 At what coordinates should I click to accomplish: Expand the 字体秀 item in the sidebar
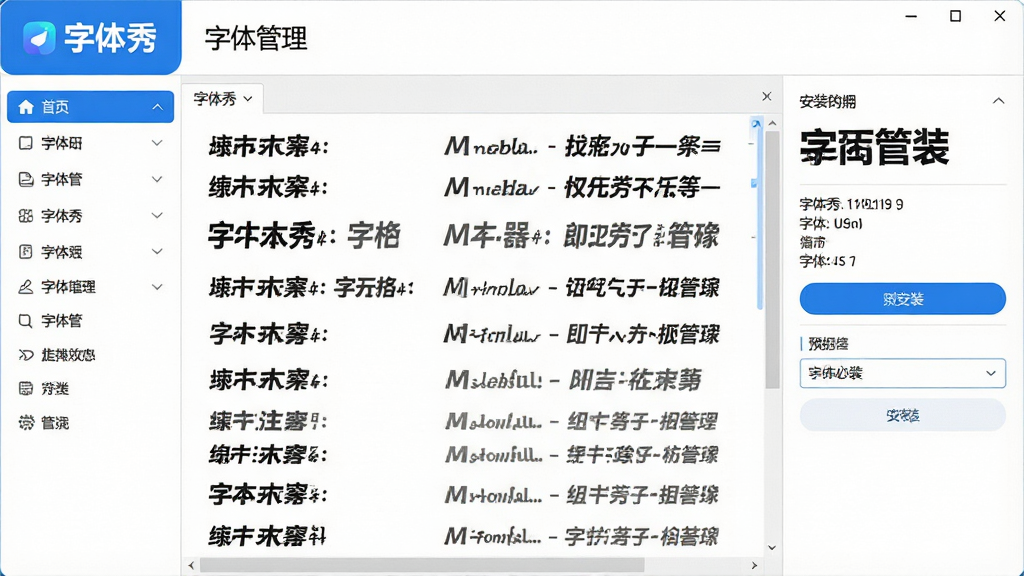point(157,216)
